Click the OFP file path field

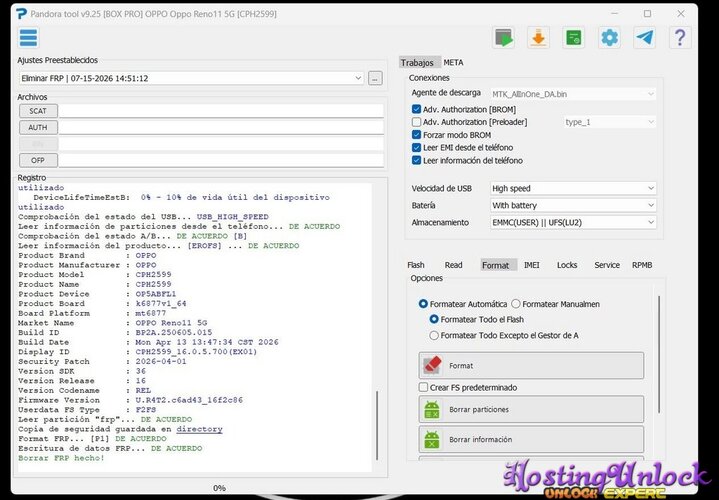pos(221,161)
